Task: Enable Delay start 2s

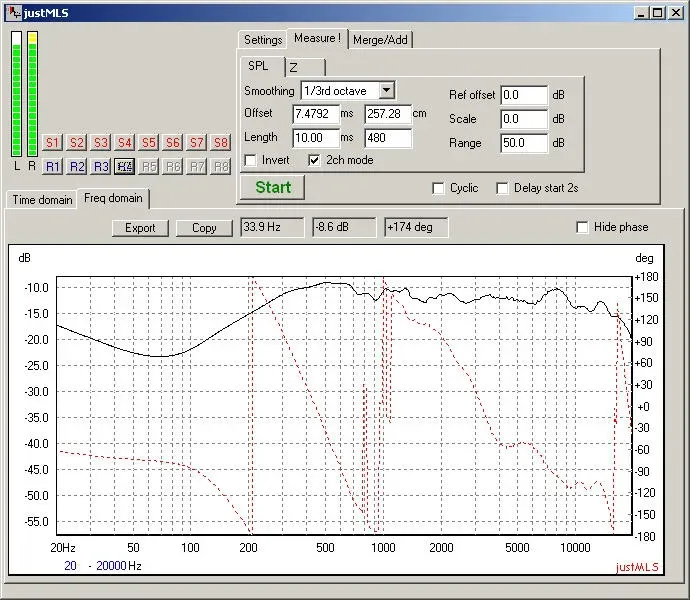Action: click(x=502, y=188)
